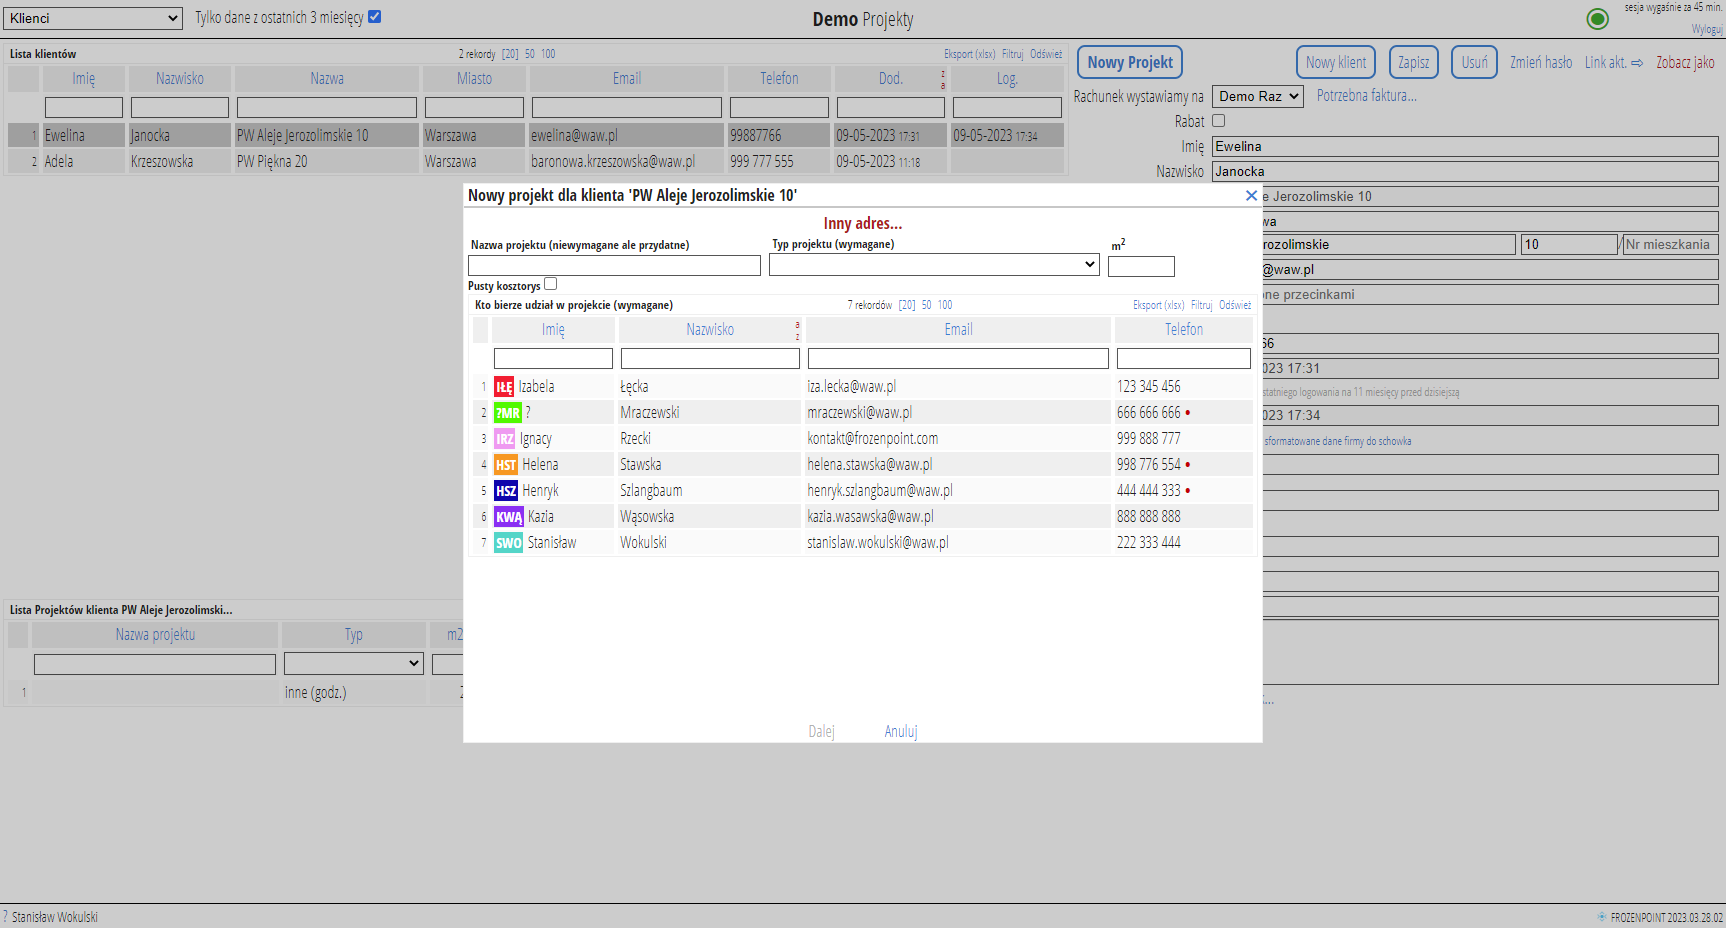The height and width of the screenshot is (928, 1726).
Task: Click the Email filter field in dialog table
Action: point(958,358)
